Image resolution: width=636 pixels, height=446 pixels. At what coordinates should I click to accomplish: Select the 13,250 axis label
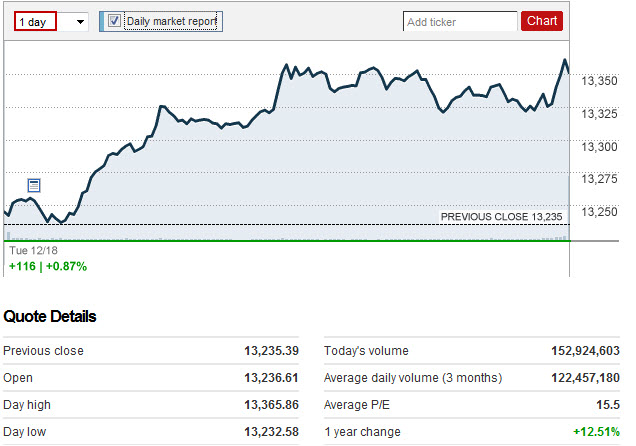[599, 212]
